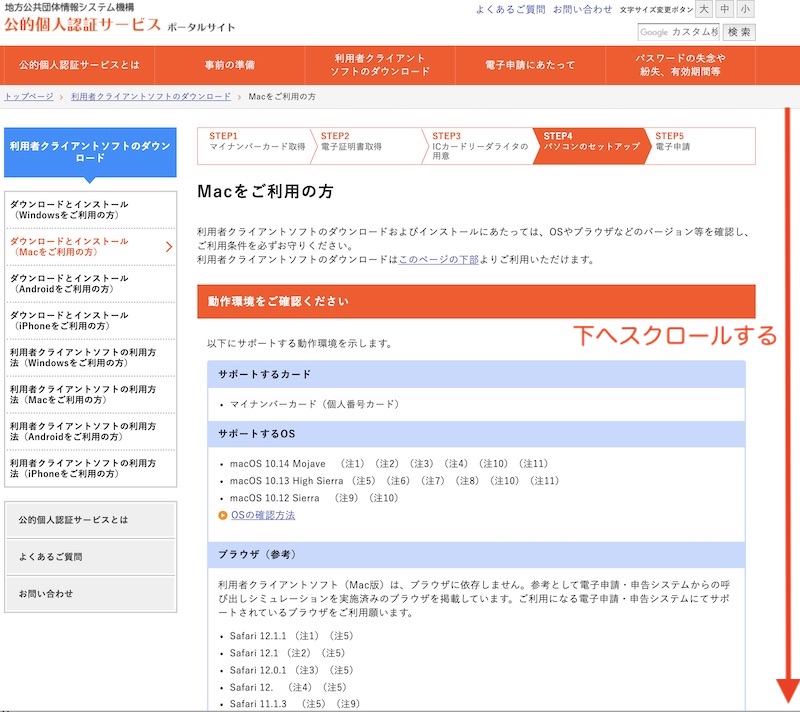The height and width of the screenshot is (712, 800).
Task: Open 利用者クライアントソフトのダウンロード in the orange navigation bar
Action: (x=380, y=65)
